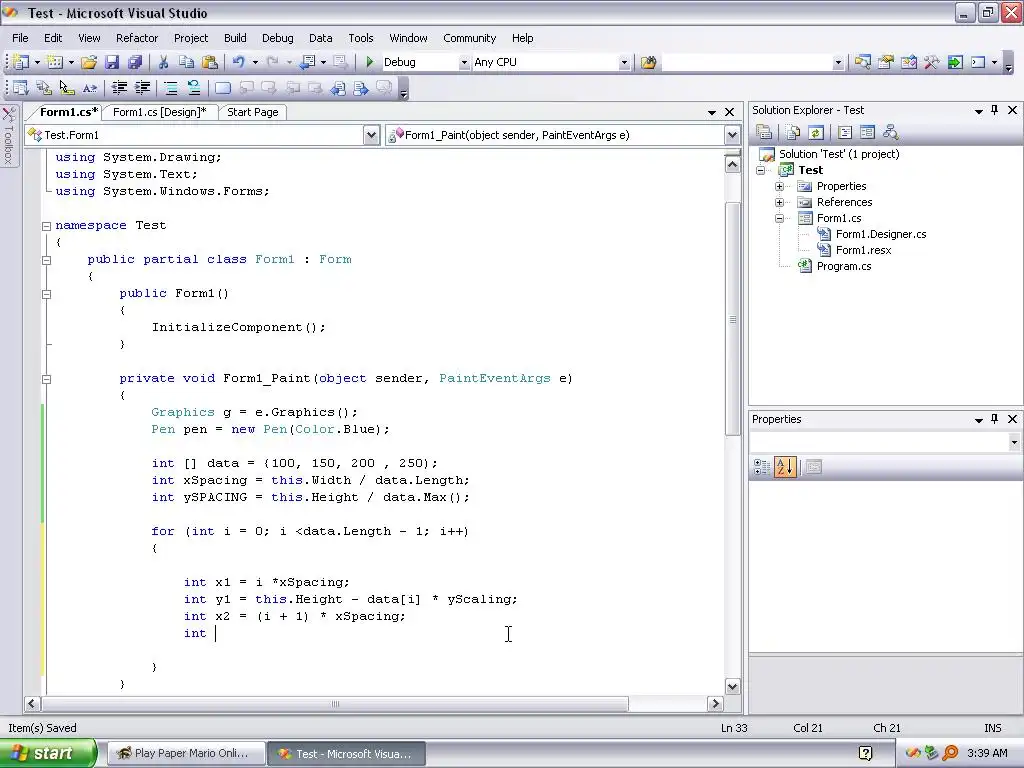
Task: Click the editor horizontal scrollbar right arrow
Action: click(715, 703)
